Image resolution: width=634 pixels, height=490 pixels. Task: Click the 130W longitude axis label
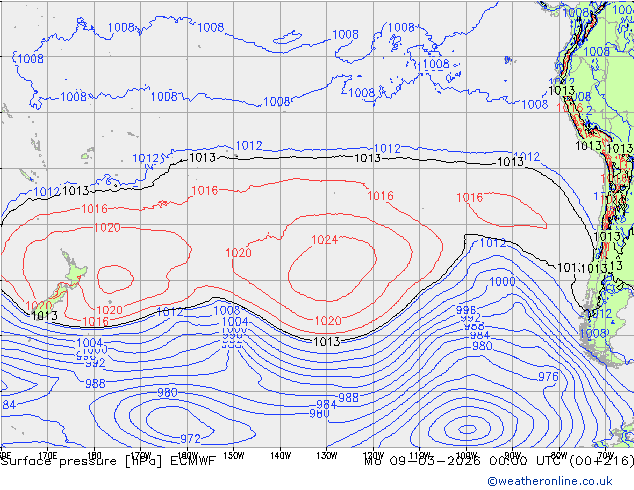[x=327, y=456]
